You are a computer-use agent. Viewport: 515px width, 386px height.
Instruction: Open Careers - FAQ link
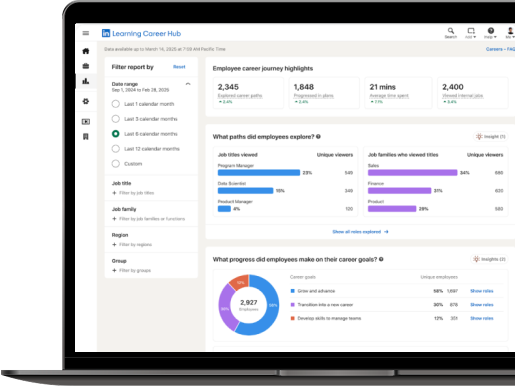(500, 49)
